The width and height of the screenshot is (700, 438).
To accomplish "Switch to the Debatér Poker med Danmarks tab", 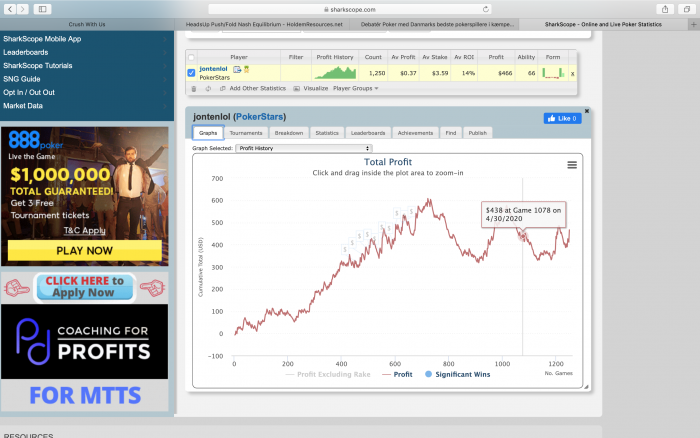I will click(x=437, y=25).
